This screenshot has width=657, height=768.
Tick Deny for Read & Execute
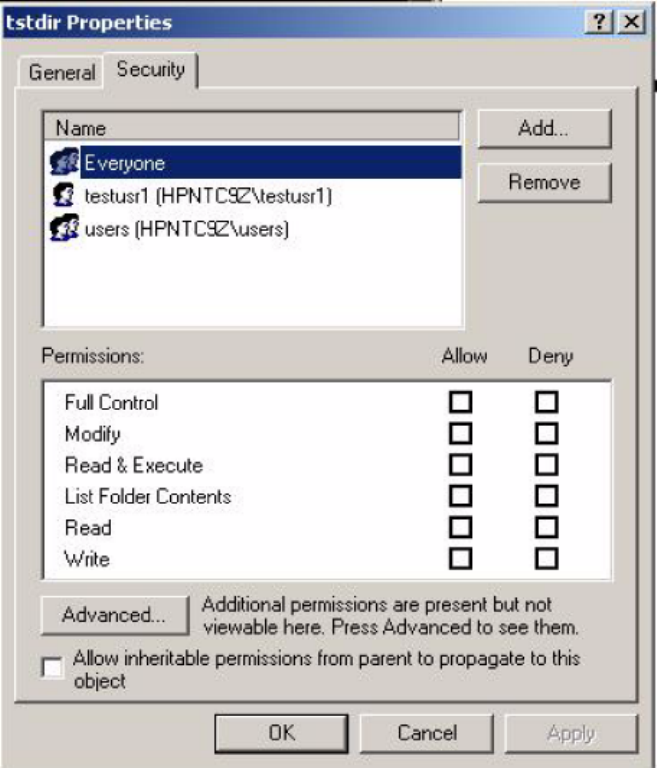click(546, 465)
